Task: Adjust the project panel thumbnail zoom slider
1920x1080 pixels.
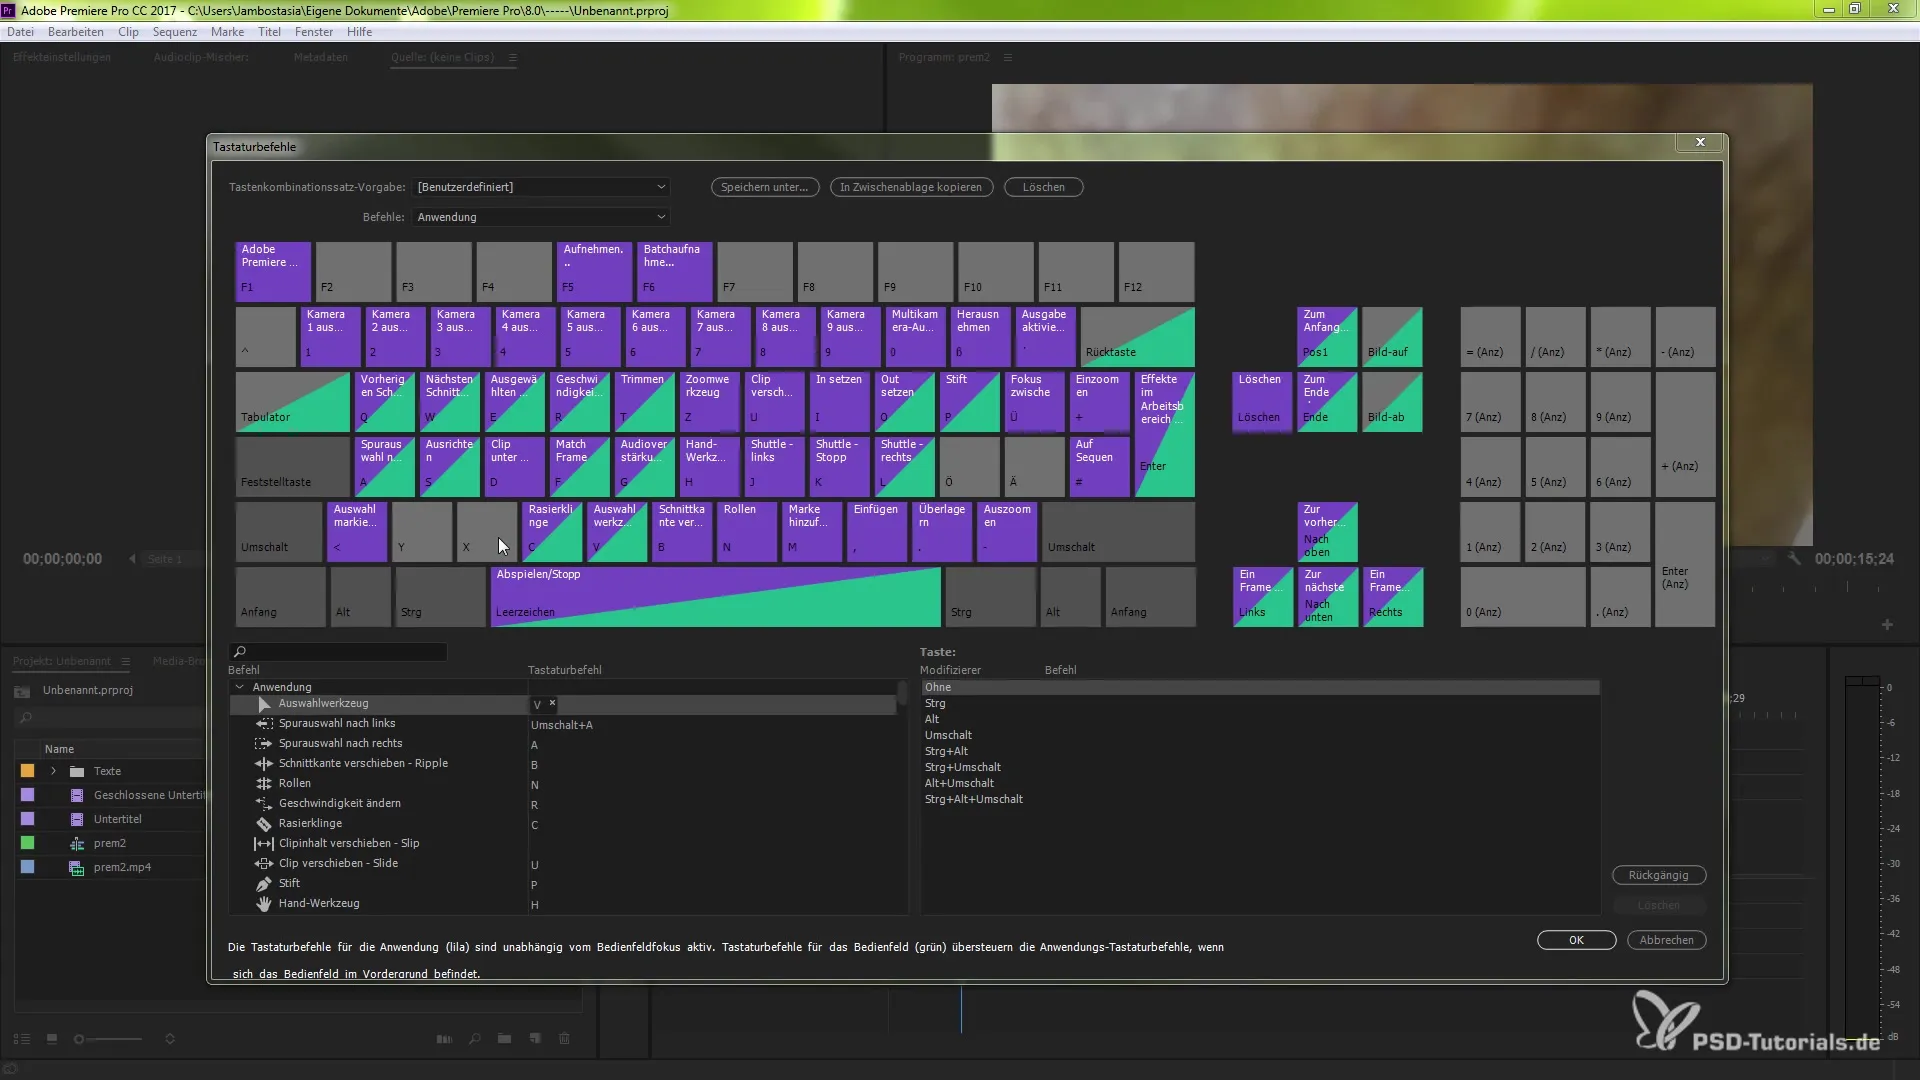Action: coord(107,1039)
